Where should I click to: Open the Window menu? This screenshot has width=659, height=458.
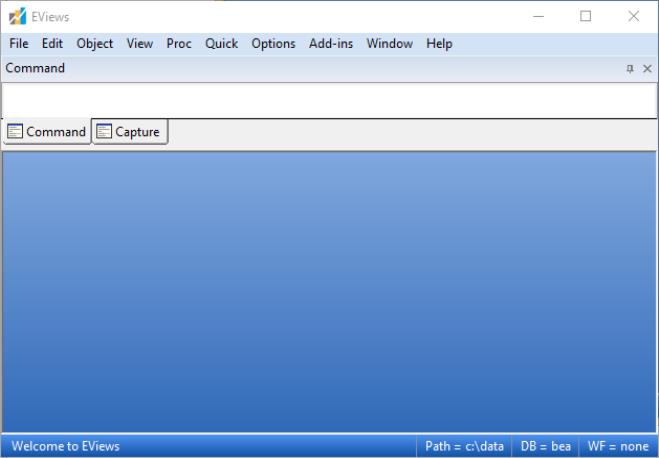(389, 44)
